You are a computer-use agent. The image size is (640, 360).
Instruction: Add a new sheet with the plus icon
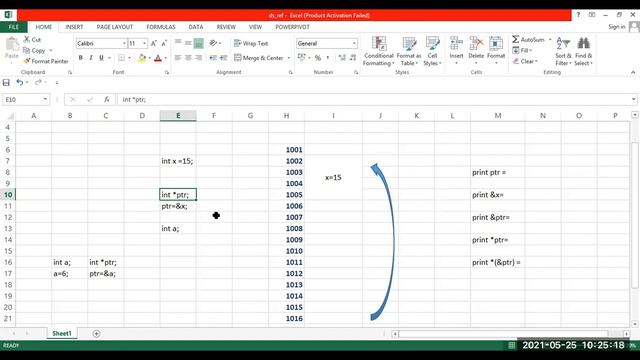(x=96, y=333)
